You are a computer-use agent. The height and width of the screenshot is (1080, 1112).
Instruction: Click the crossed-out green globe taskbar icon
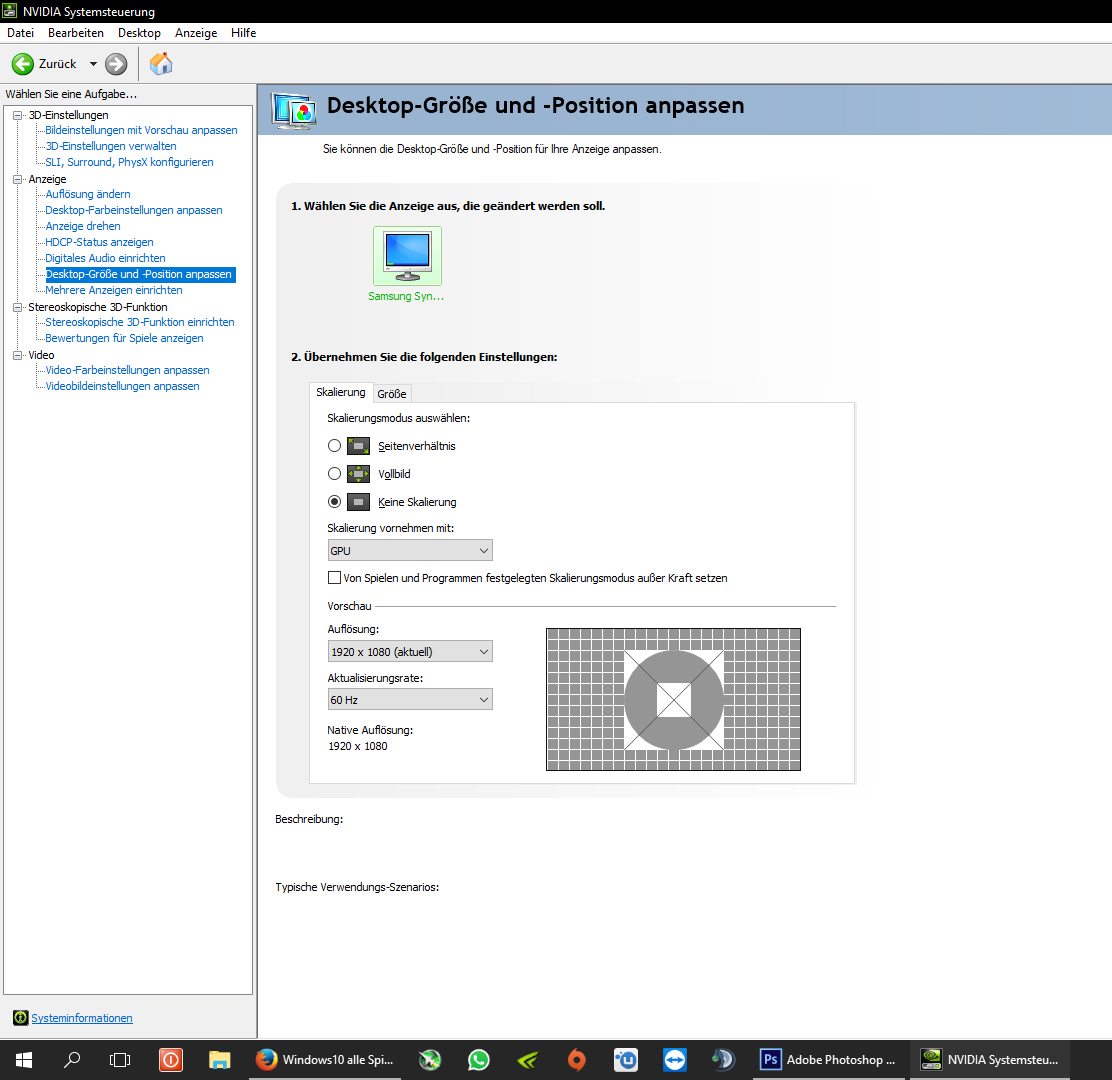tap(430, 1060)
